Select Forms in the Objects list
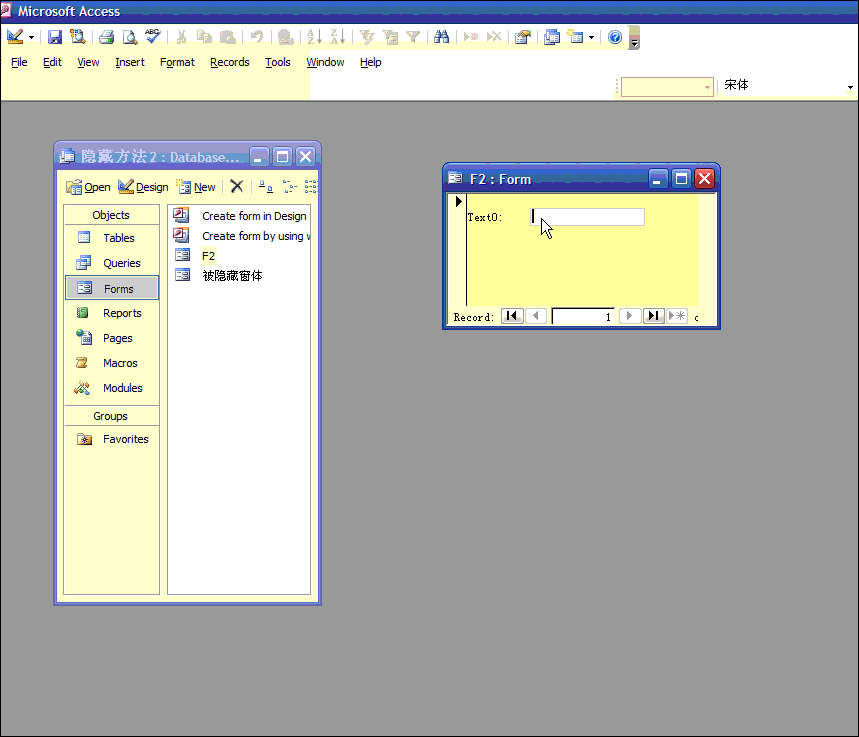Viewport: 859px width, 737px height. pos(112,288)
